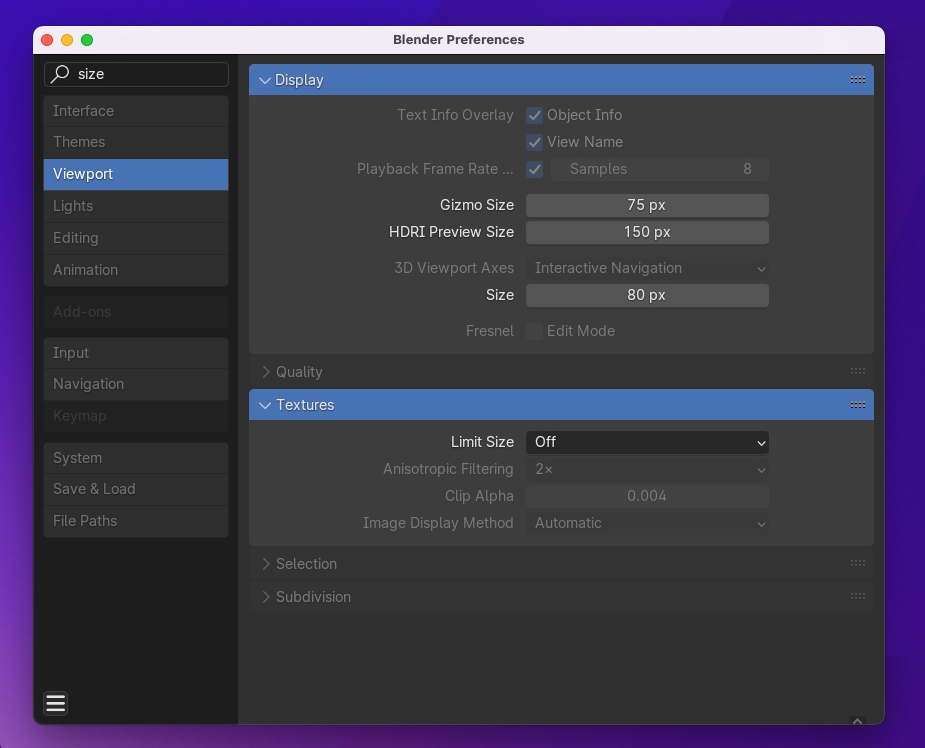Switch to the Themes tab

pyautogui.click(x=136, y=142)
